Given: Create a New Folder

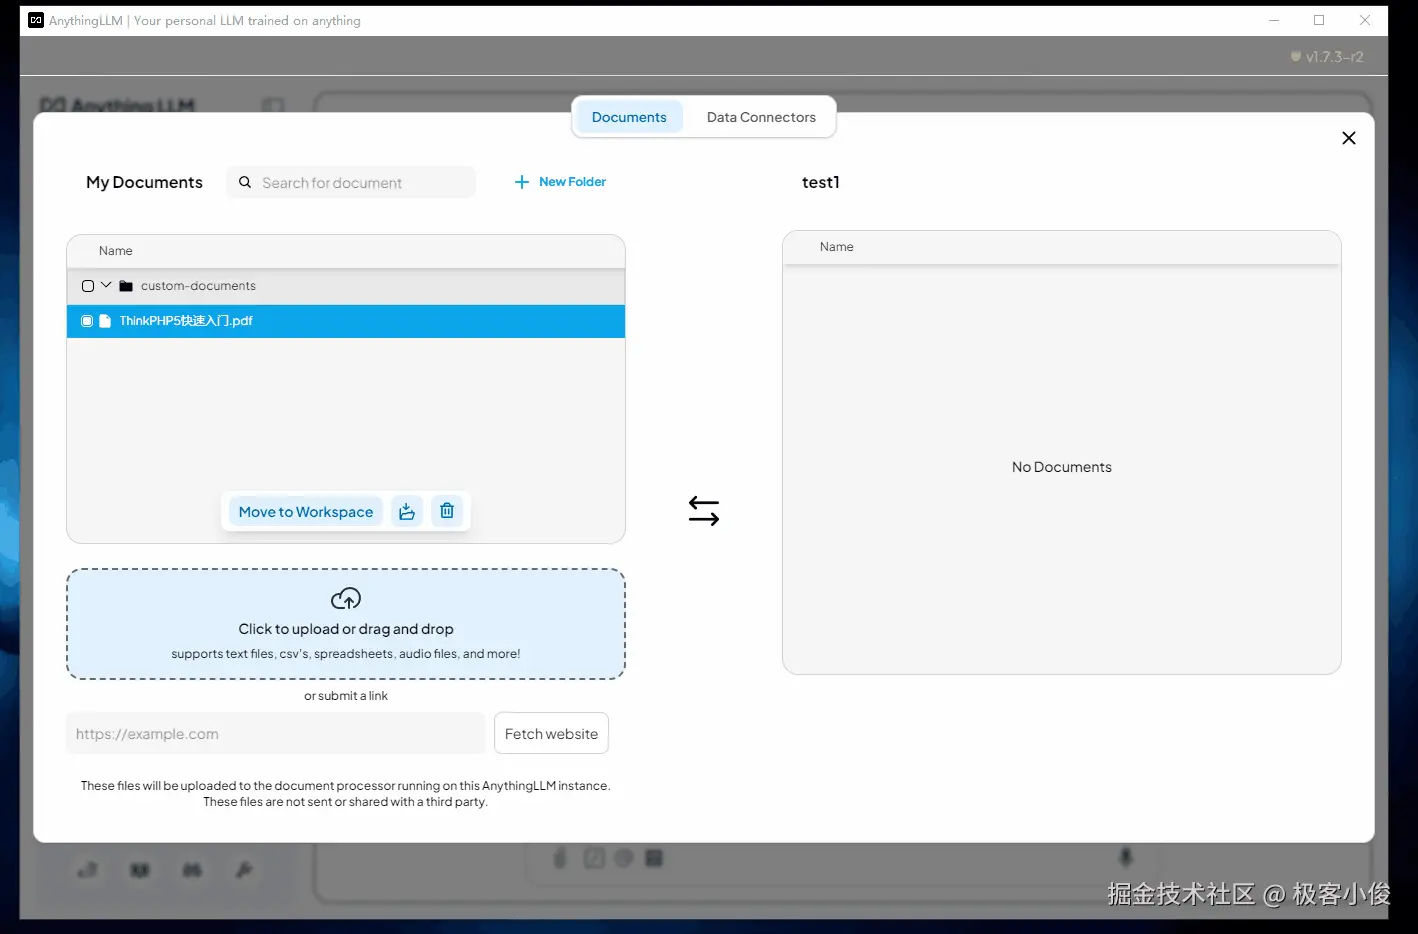Looking at the screenshot, I should [560, 182].
